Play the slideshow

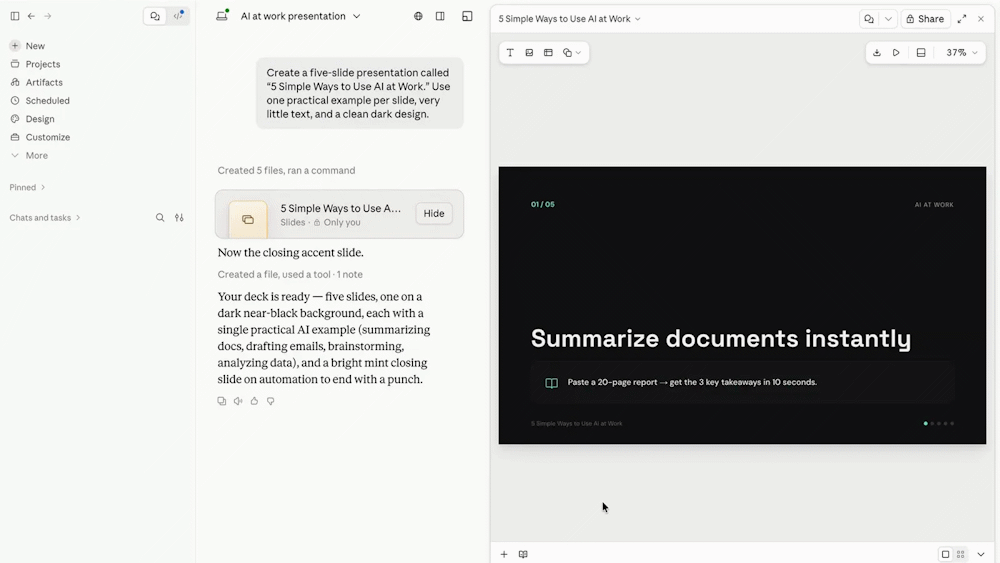click(x=896, y=53)
